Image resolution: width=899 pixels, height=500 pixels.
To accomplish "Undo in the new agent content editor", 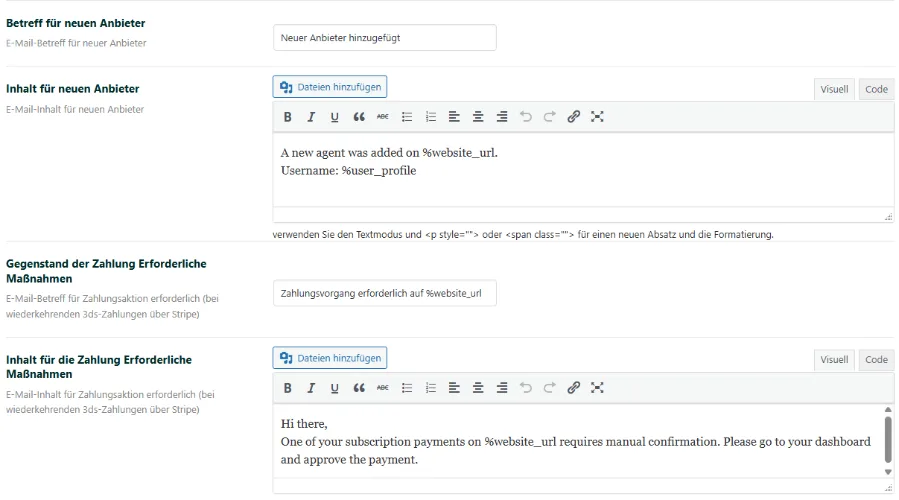I will tap(526, 117).
